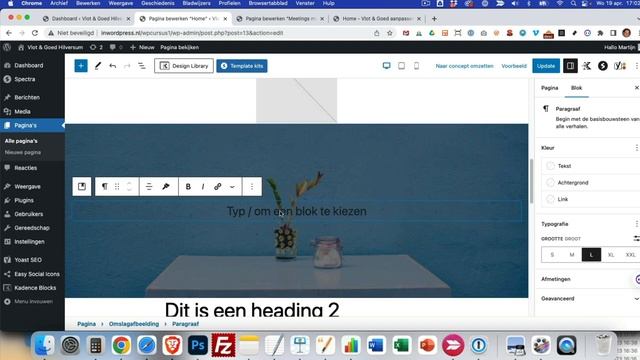Open FileZilla from the Dock
640x360 pixels.
point(223,345)
